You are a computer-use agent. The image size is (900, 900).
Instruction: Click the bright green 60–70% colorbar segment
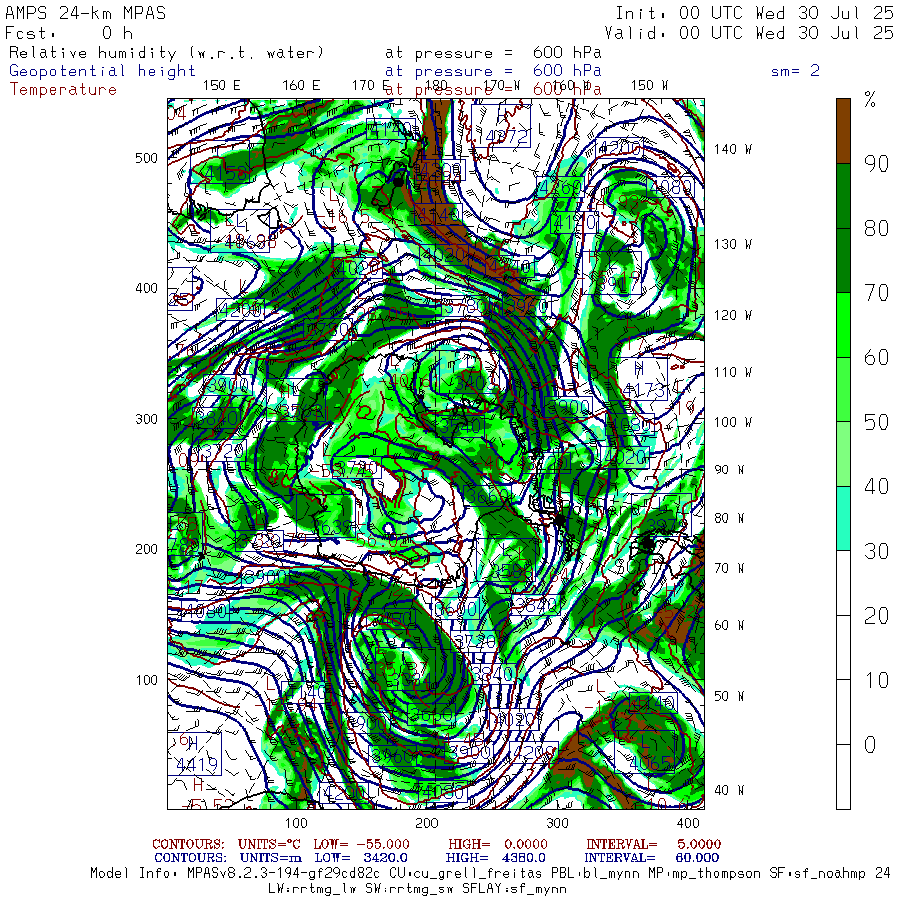pyautogui.click(x=843, y=325)
